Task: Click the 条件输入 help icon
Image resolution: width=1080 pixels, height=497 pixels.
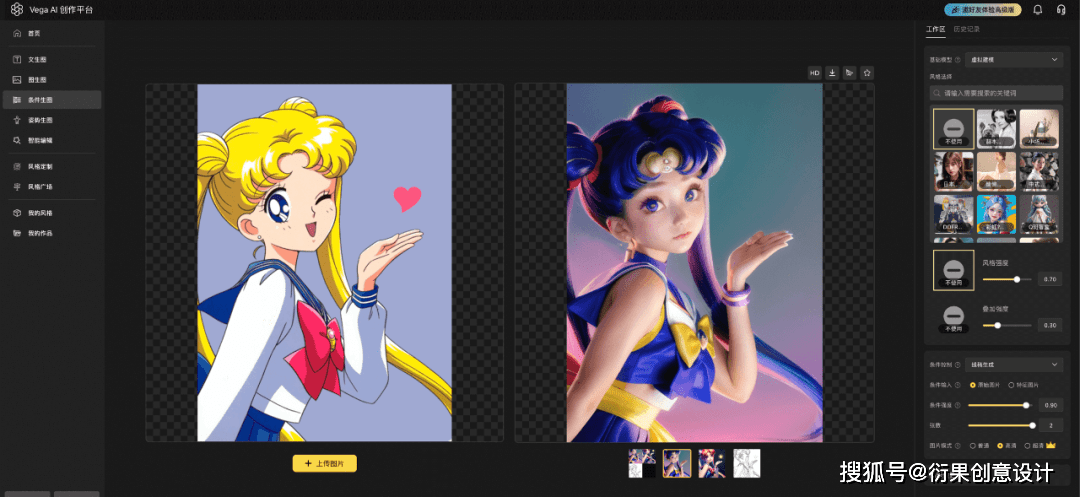Action: [x=958, y=385]
